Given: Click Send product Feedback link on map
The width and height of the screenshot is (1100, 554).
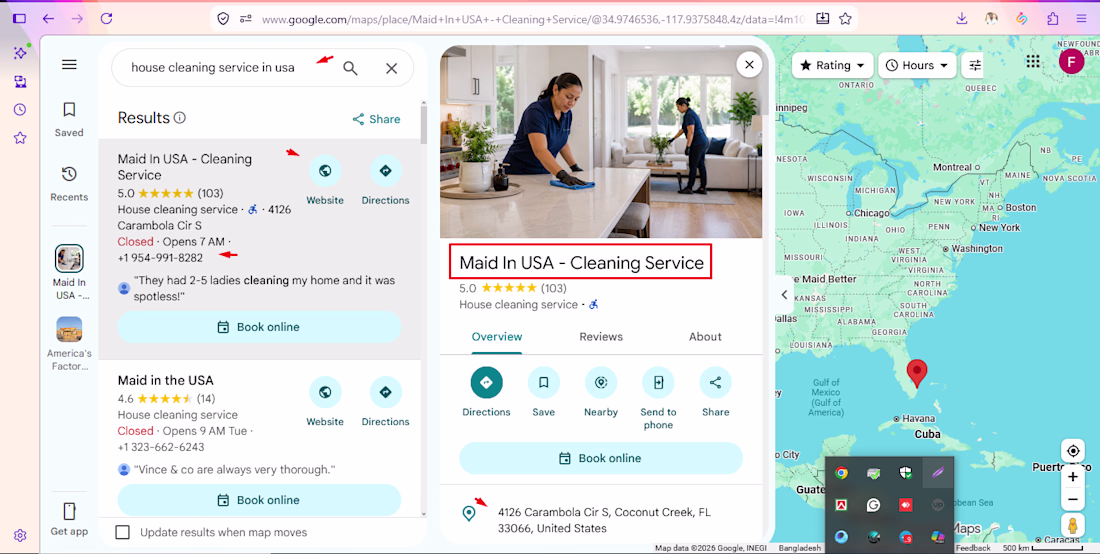Looking at the screenshot, I should pyautogui.click(x=974, y=548).
